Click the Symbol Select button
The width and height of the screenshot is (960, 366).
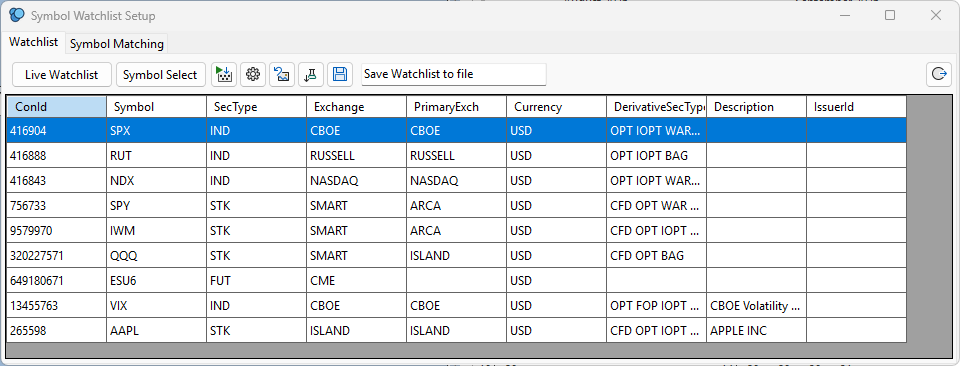(160, 75)
